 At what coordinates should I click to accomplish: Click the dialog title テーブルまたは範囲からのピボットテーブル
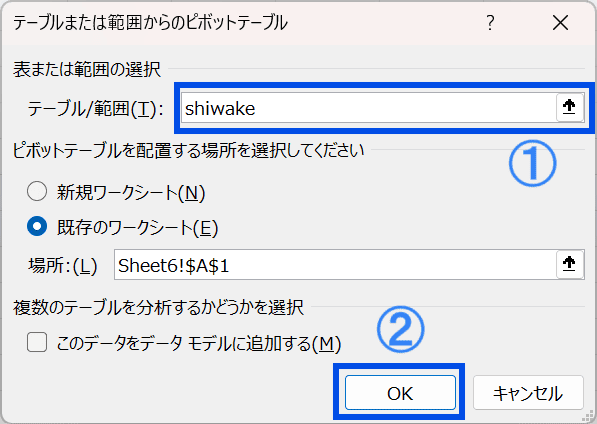click(150, 23)
